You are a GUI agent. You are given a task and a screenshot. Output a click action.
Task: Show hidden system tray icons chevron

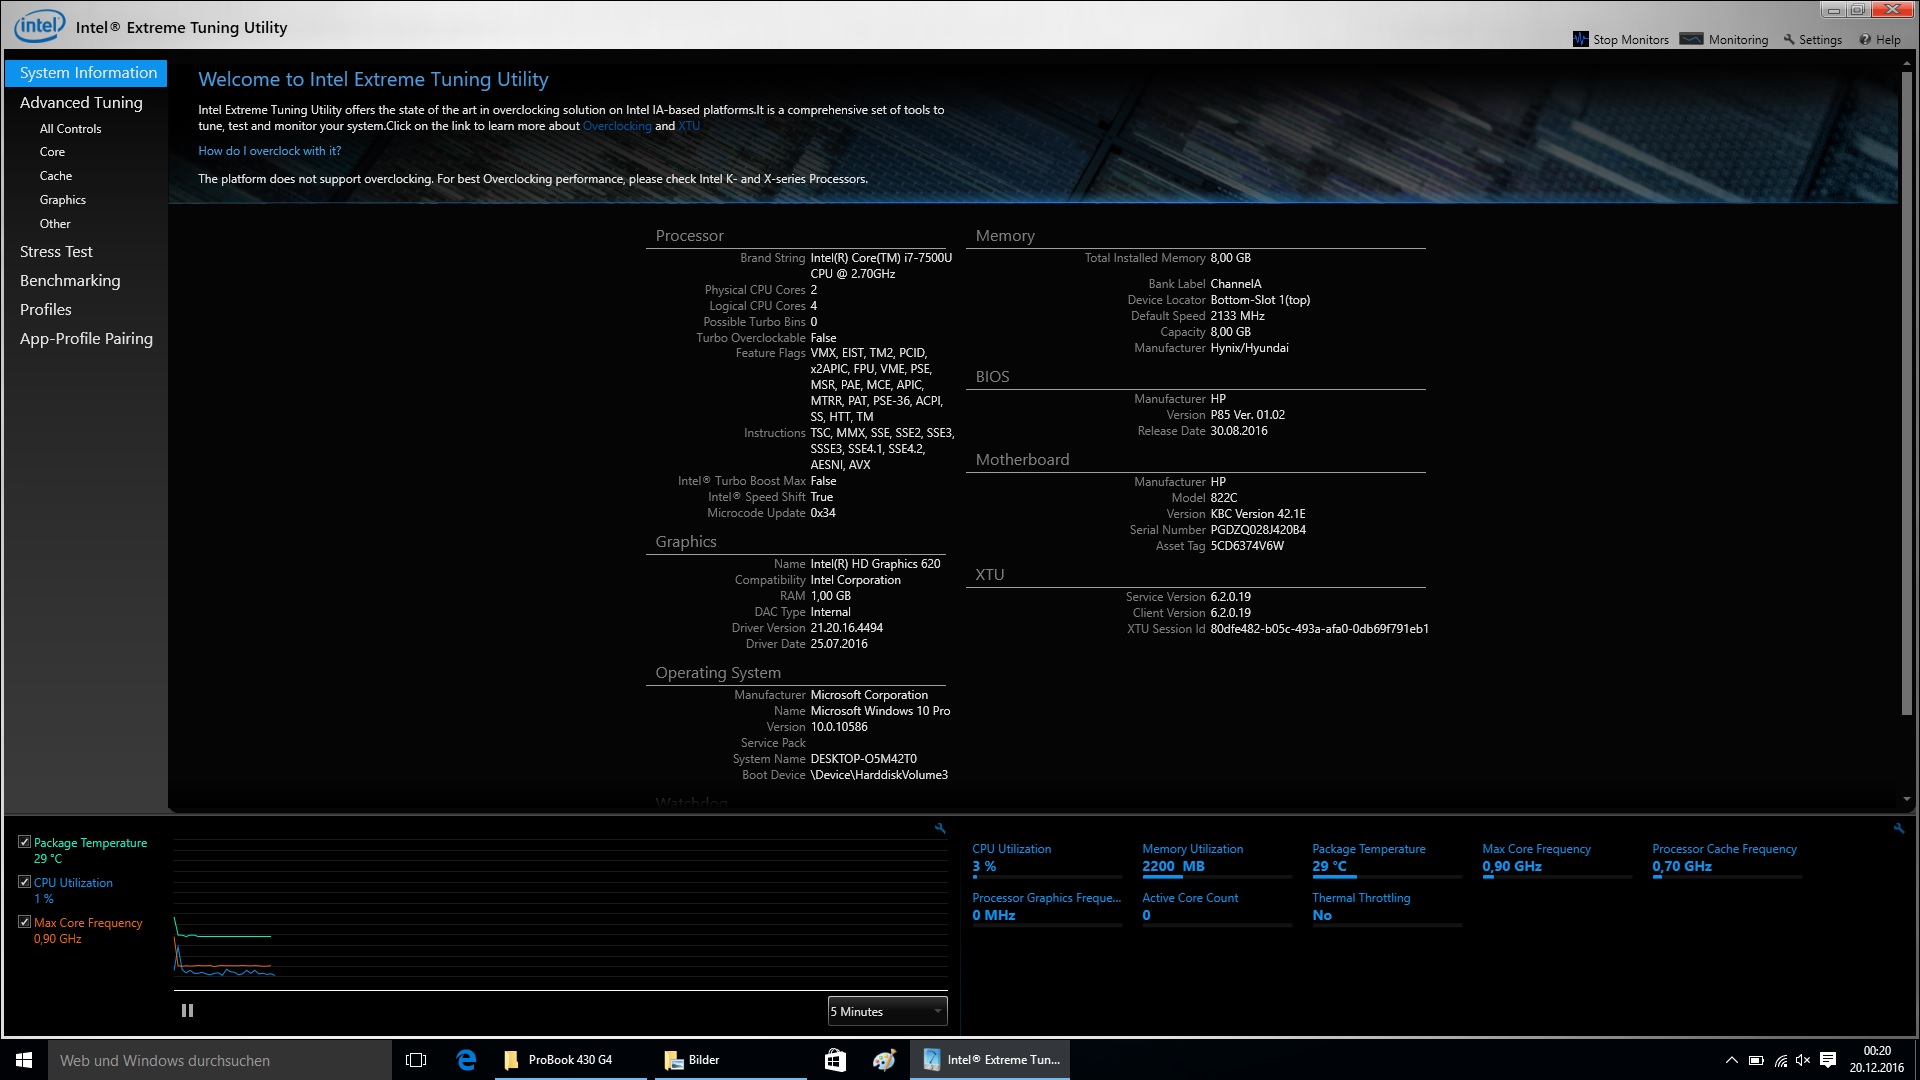tap(1731, 1060)
